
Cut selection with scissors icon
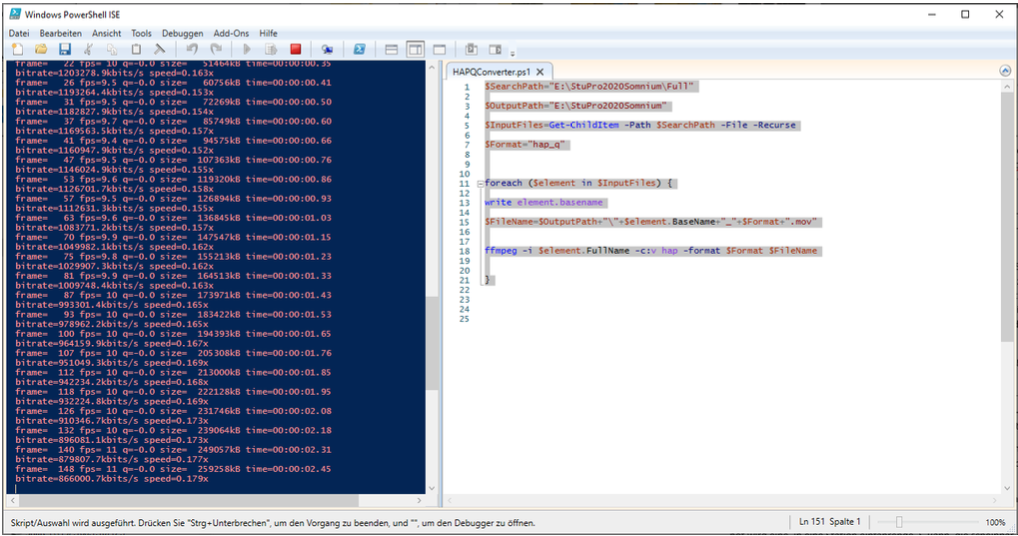88,49
